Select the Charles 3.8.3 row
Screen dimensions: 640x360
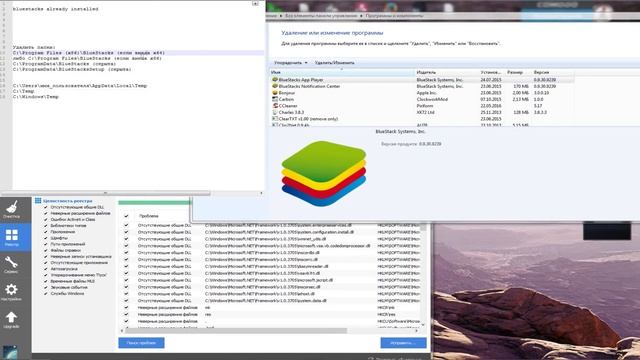tap(422, 112)
